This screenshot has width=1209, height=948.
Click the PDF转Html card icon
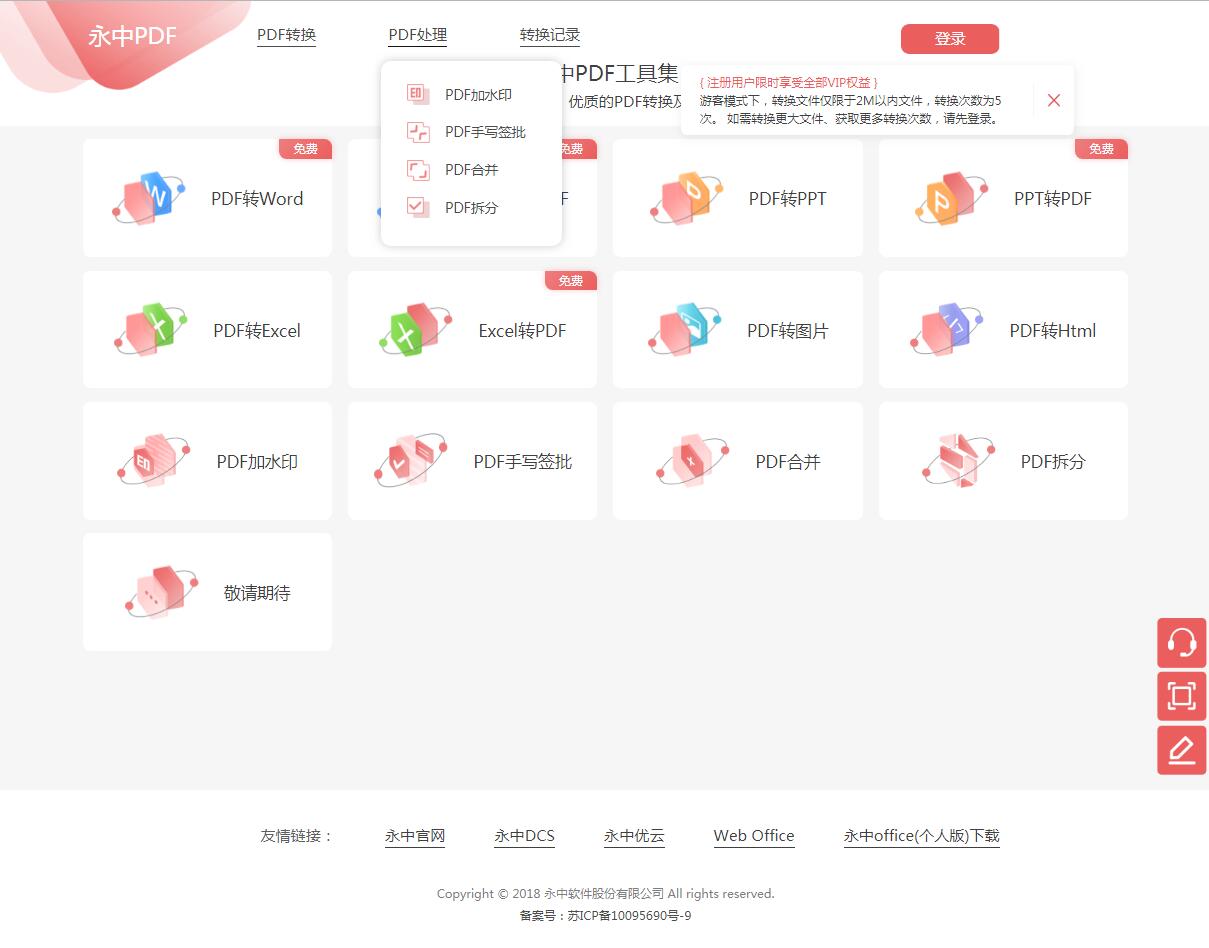[946, 330]
